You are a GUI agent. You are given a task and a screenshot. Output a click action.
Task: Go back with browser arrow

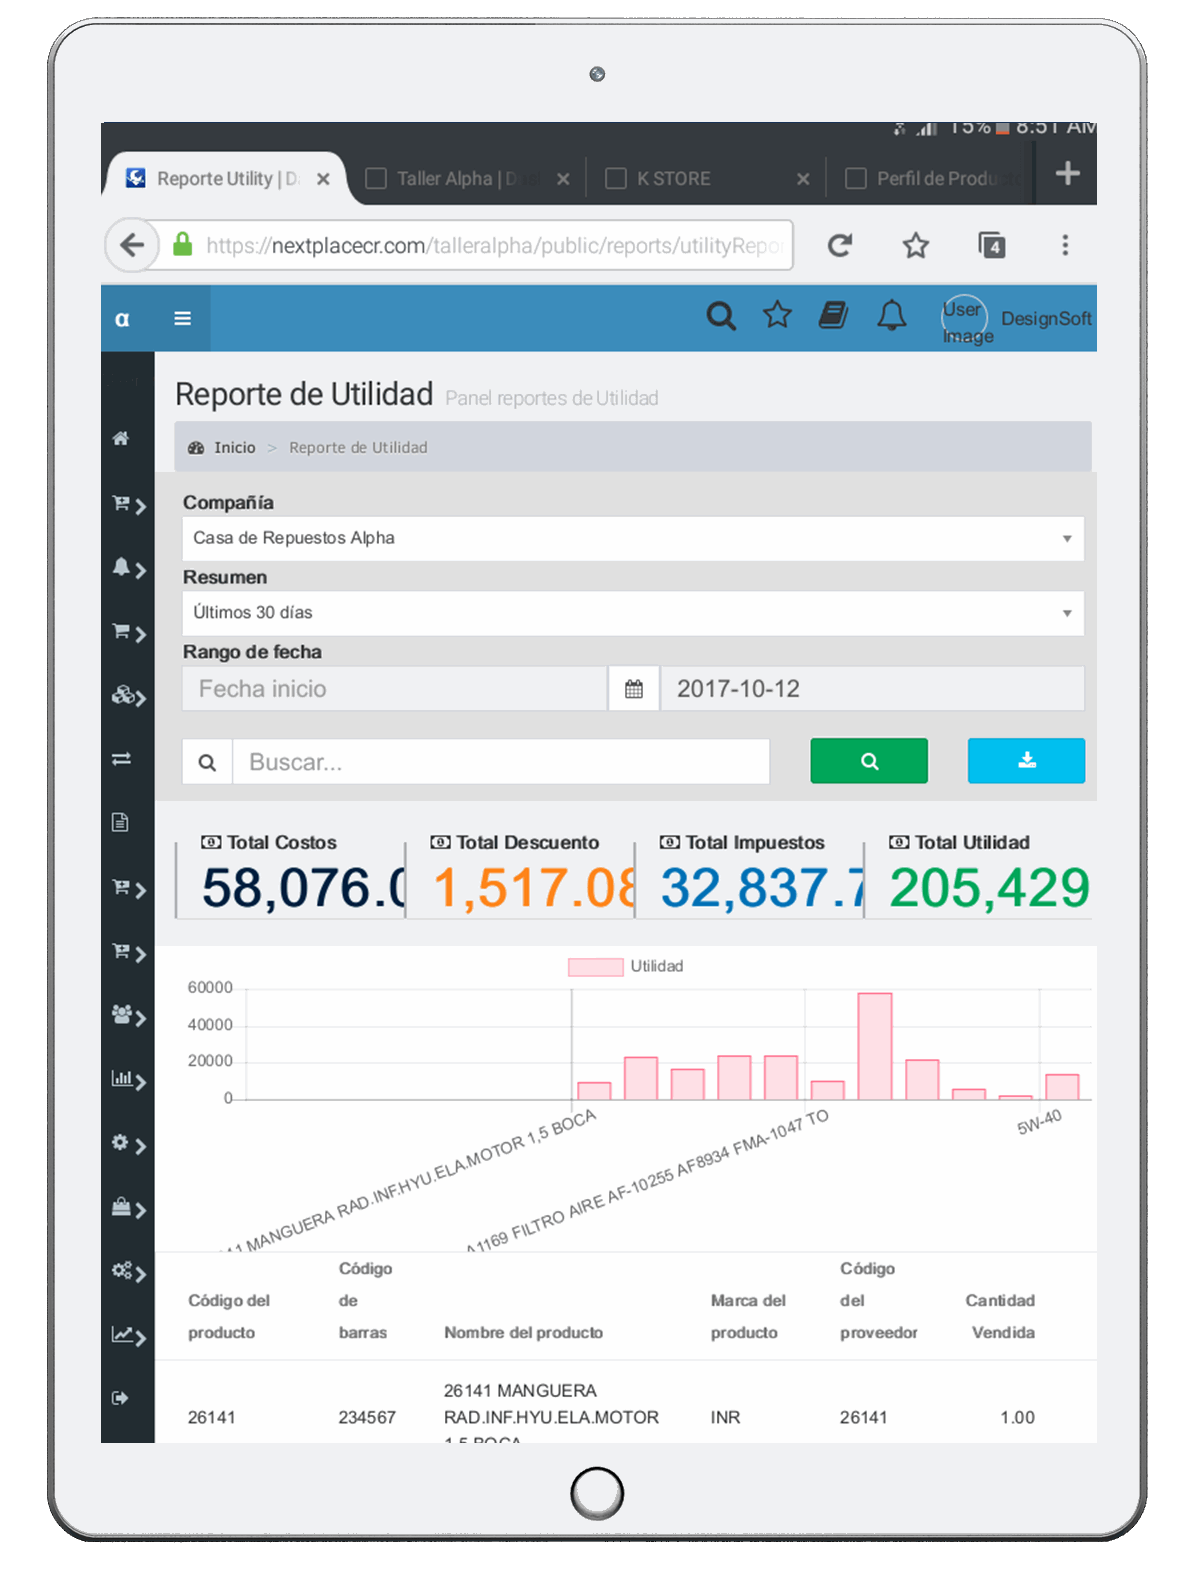(132, 245)
